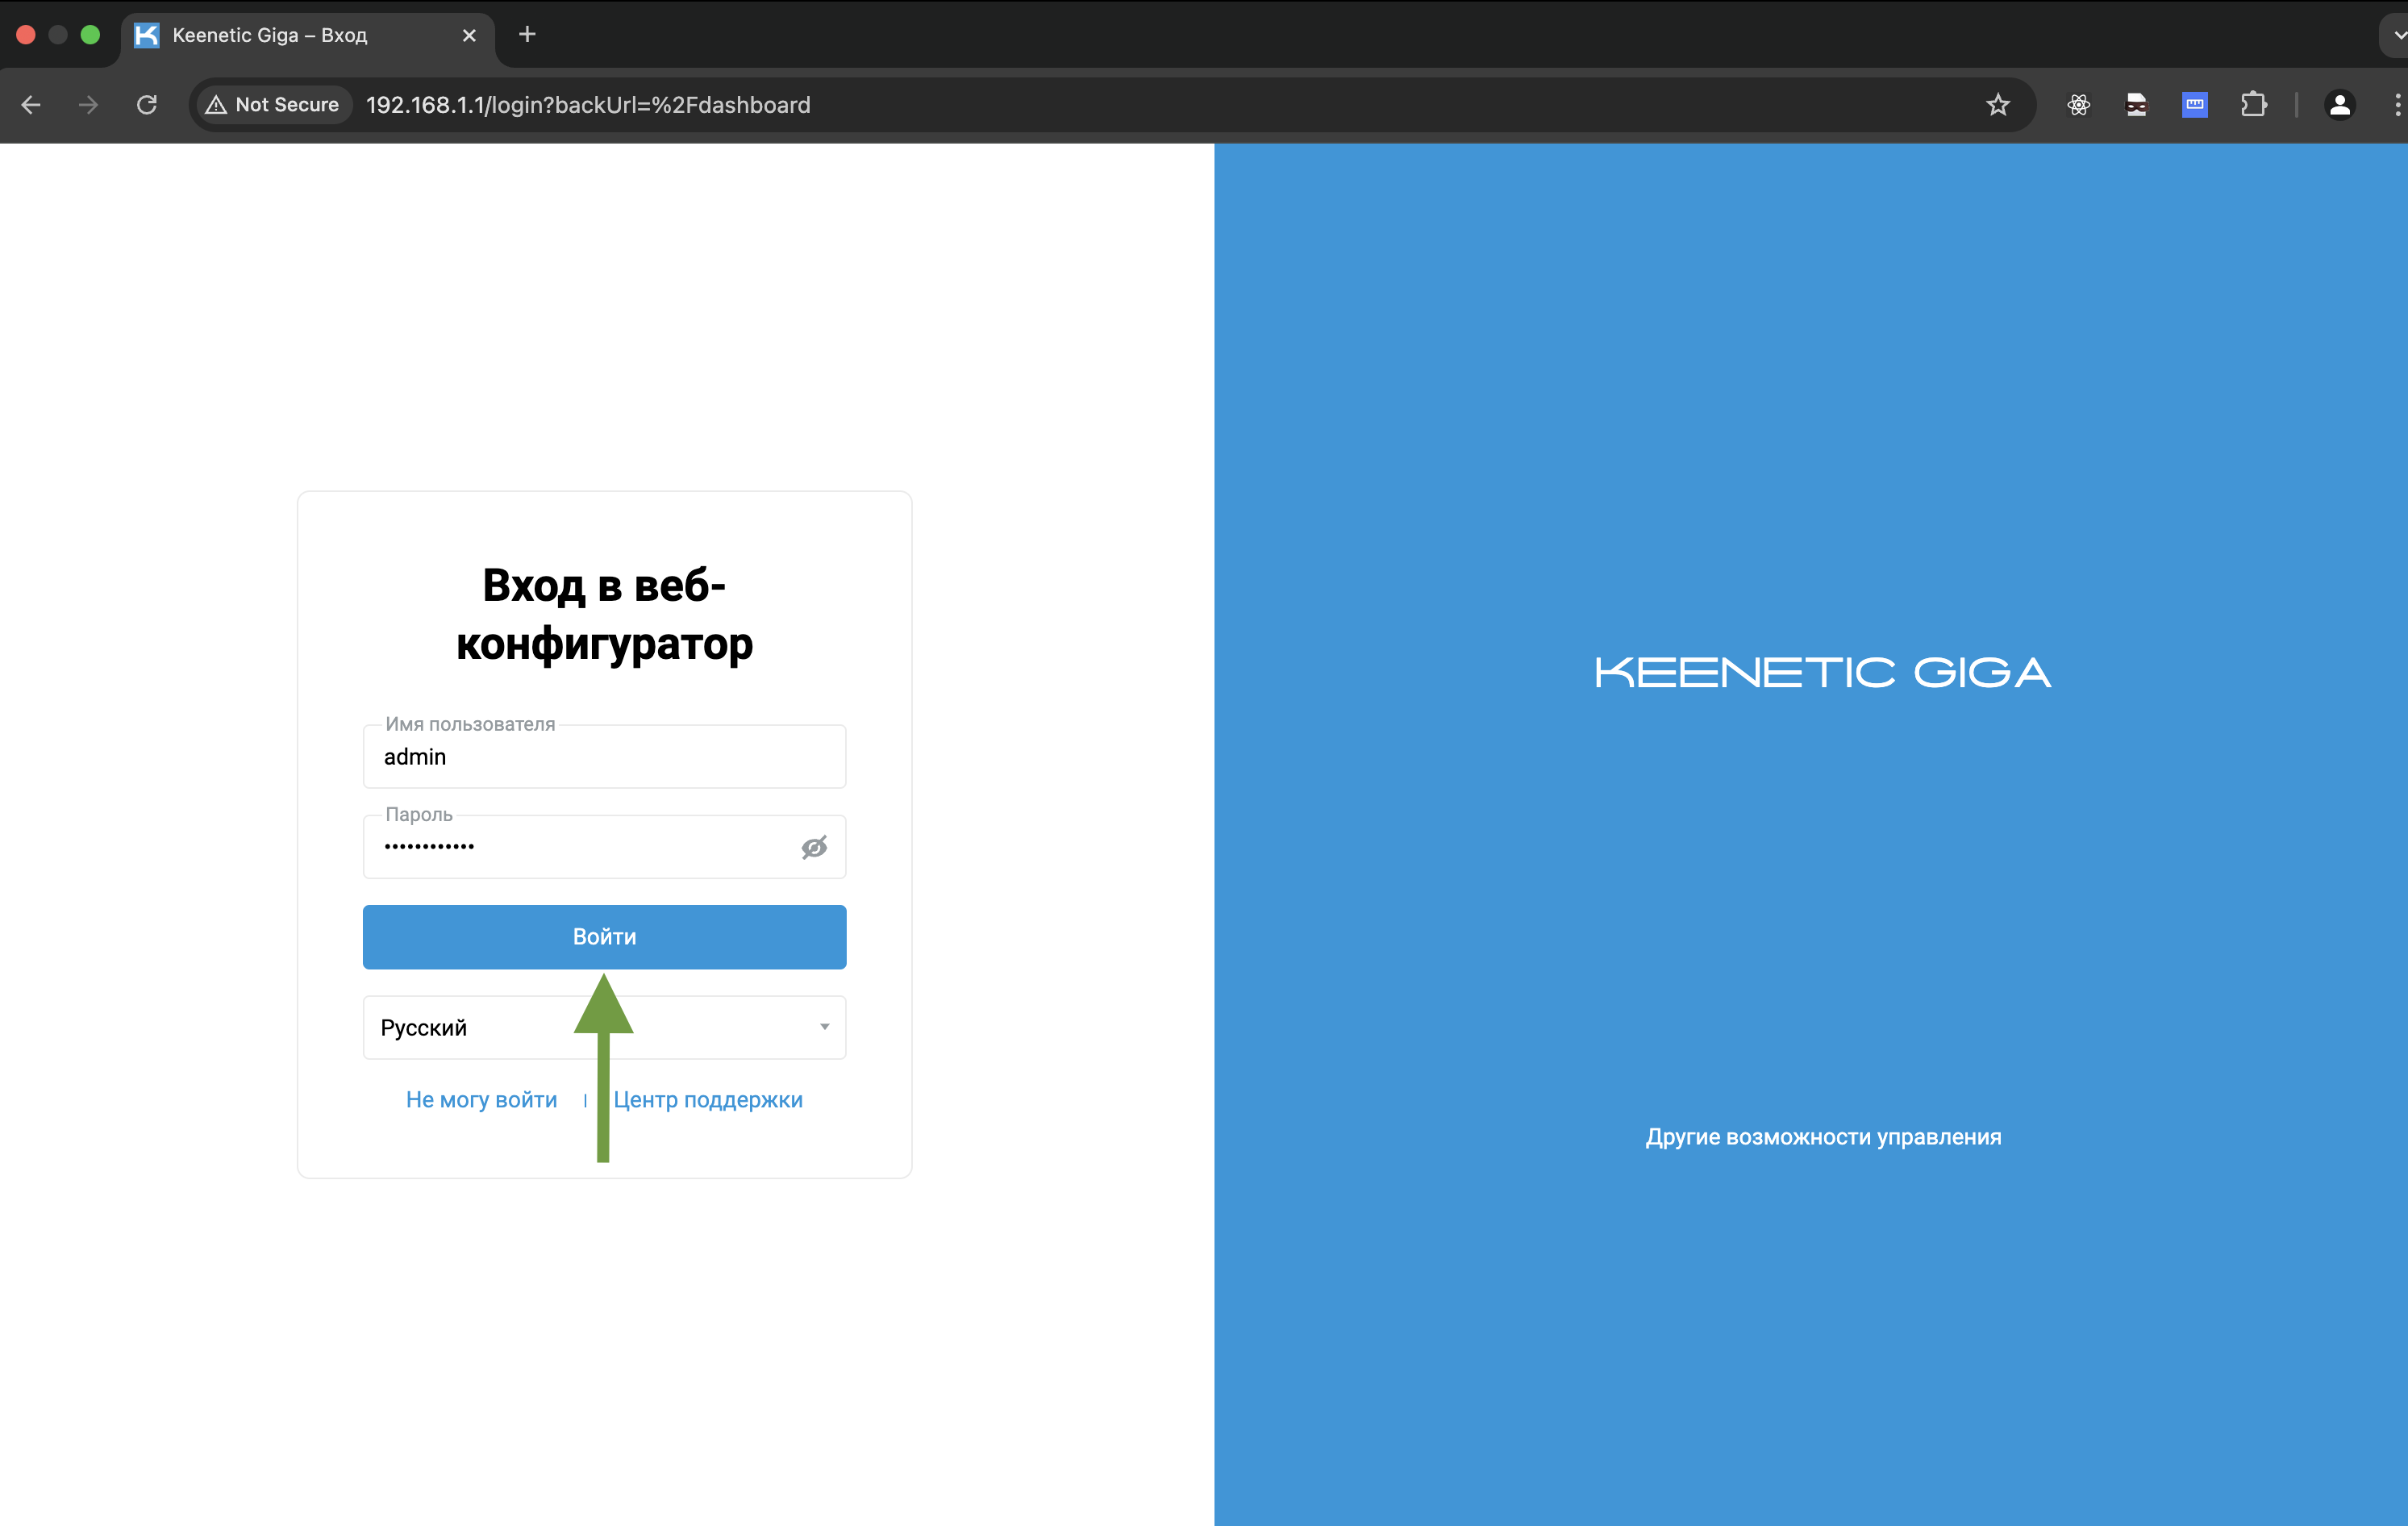Select the Keenetic Giga – Вход tab
2408x1526 pixels.
pos(270,35)
